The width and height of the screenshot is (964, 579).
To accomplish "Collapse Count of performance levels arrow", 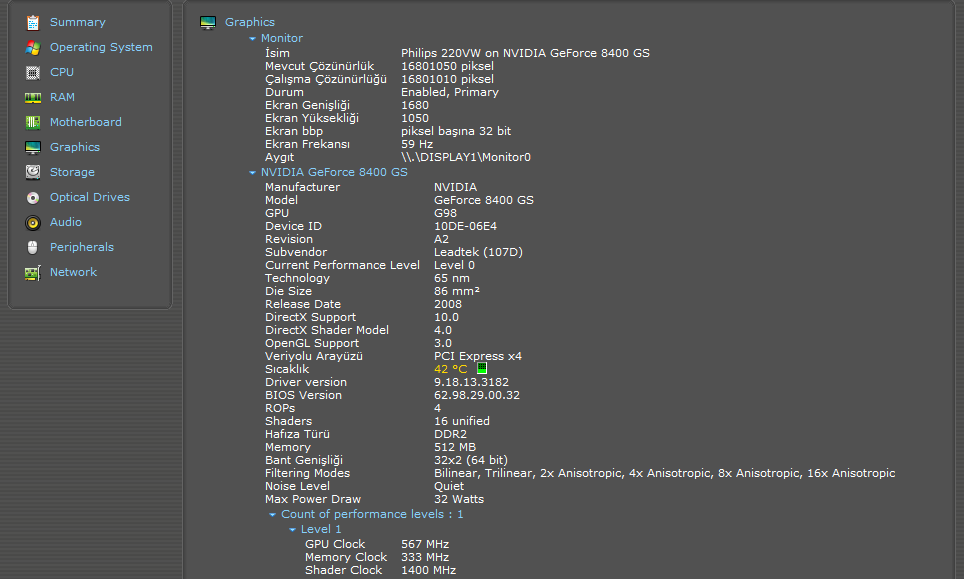I will pos(272,514).
